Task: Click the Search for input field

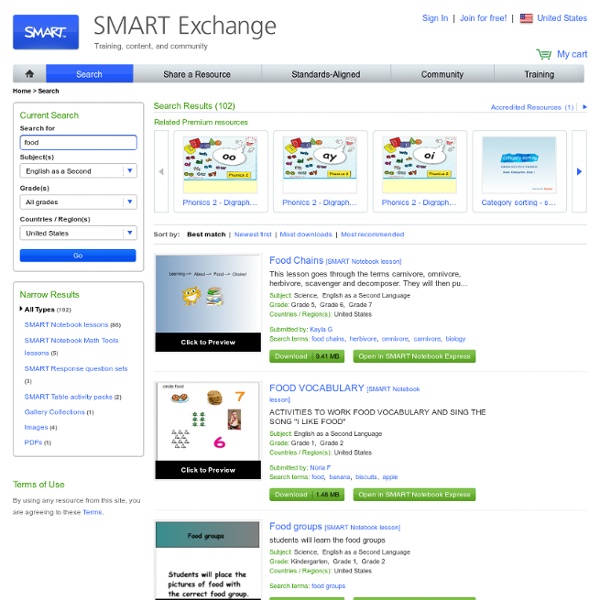Action: coord(78,142)
